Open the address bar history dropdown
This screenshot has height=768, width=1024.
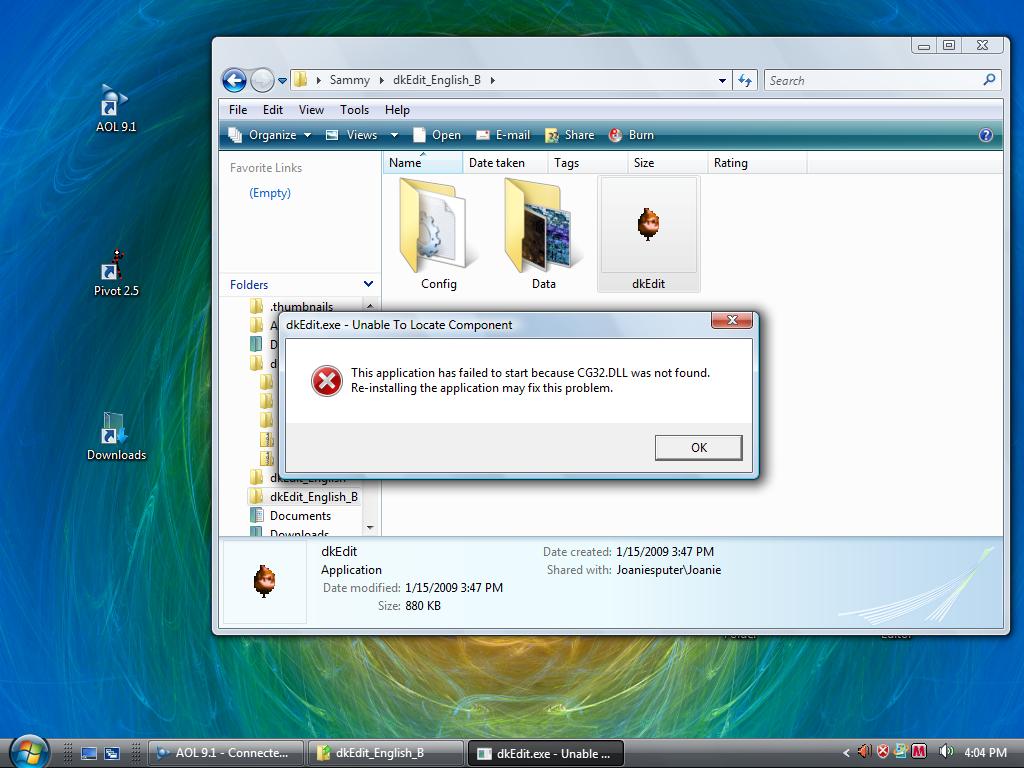(722, 80)
